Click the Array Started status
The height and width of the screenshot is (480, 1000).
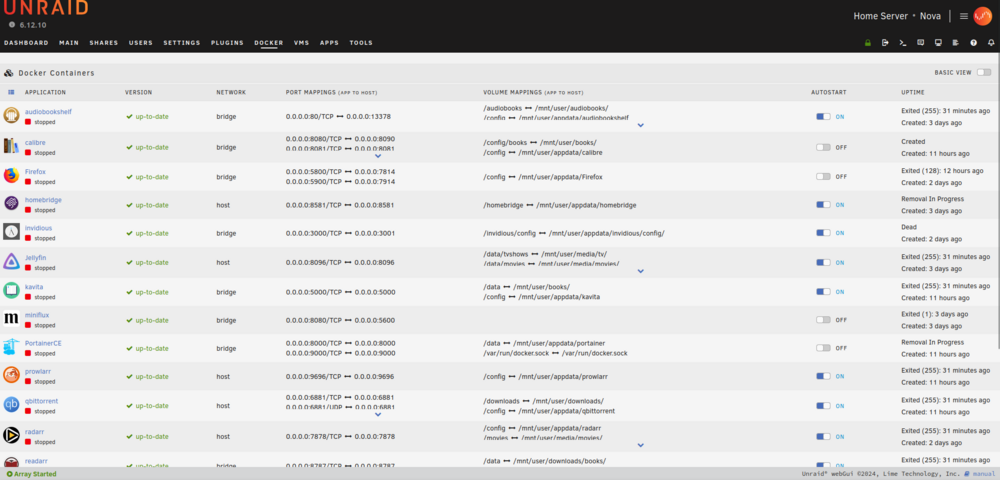31,474
